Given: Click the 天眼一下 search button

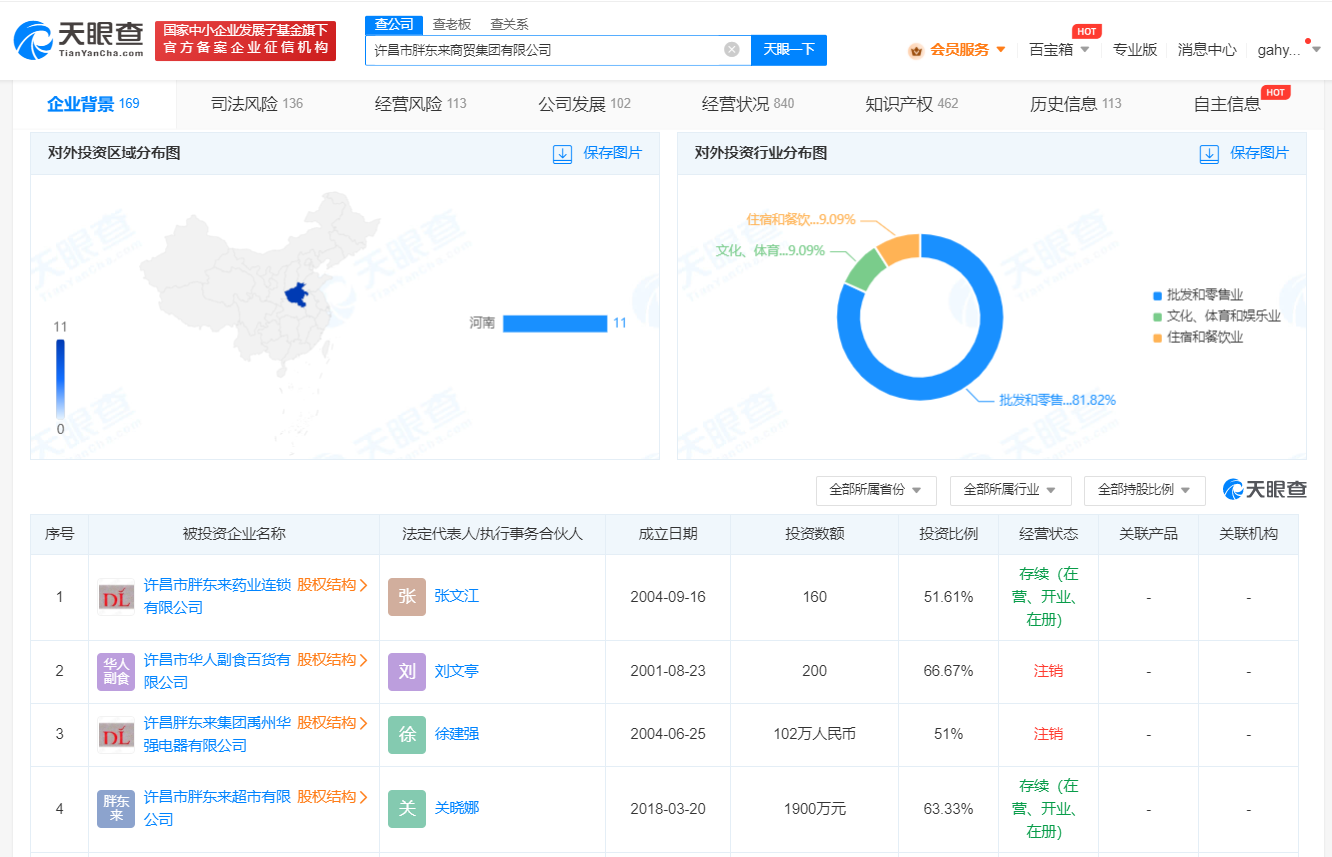Looking at the screenshot, I should [789, 49].
